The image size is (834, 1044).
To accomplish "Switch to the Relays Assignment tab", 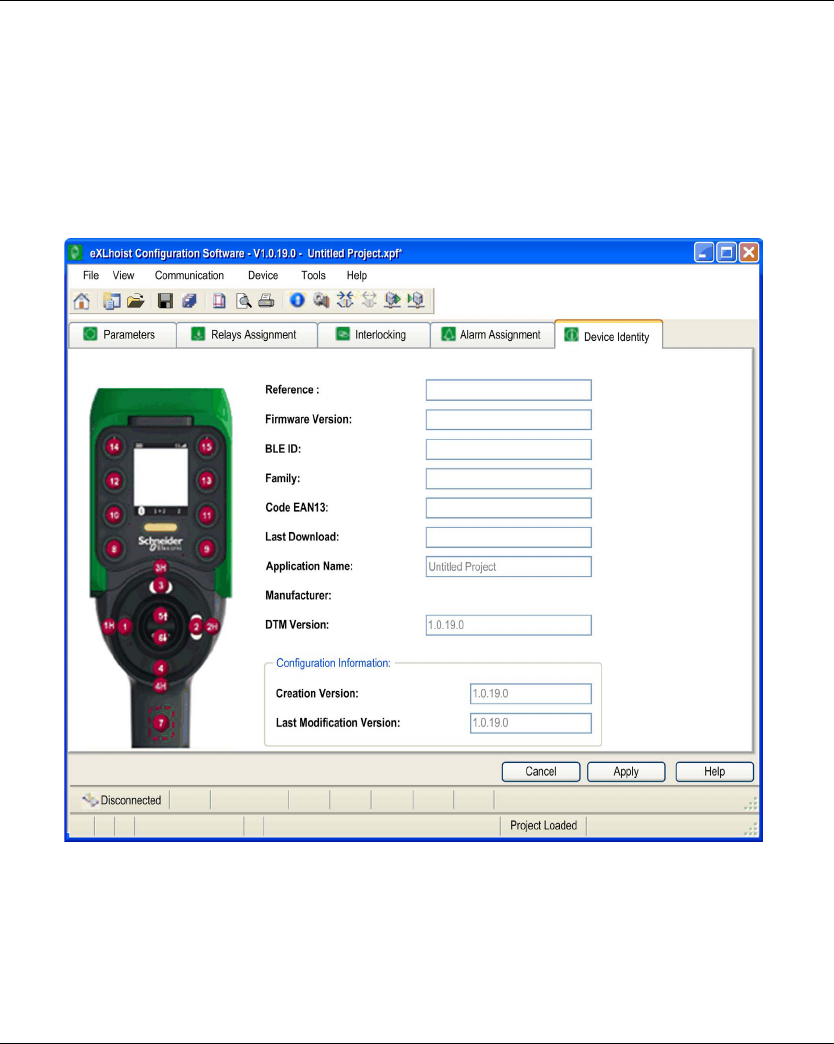I will pyautogui.click(x=247, y=334).
